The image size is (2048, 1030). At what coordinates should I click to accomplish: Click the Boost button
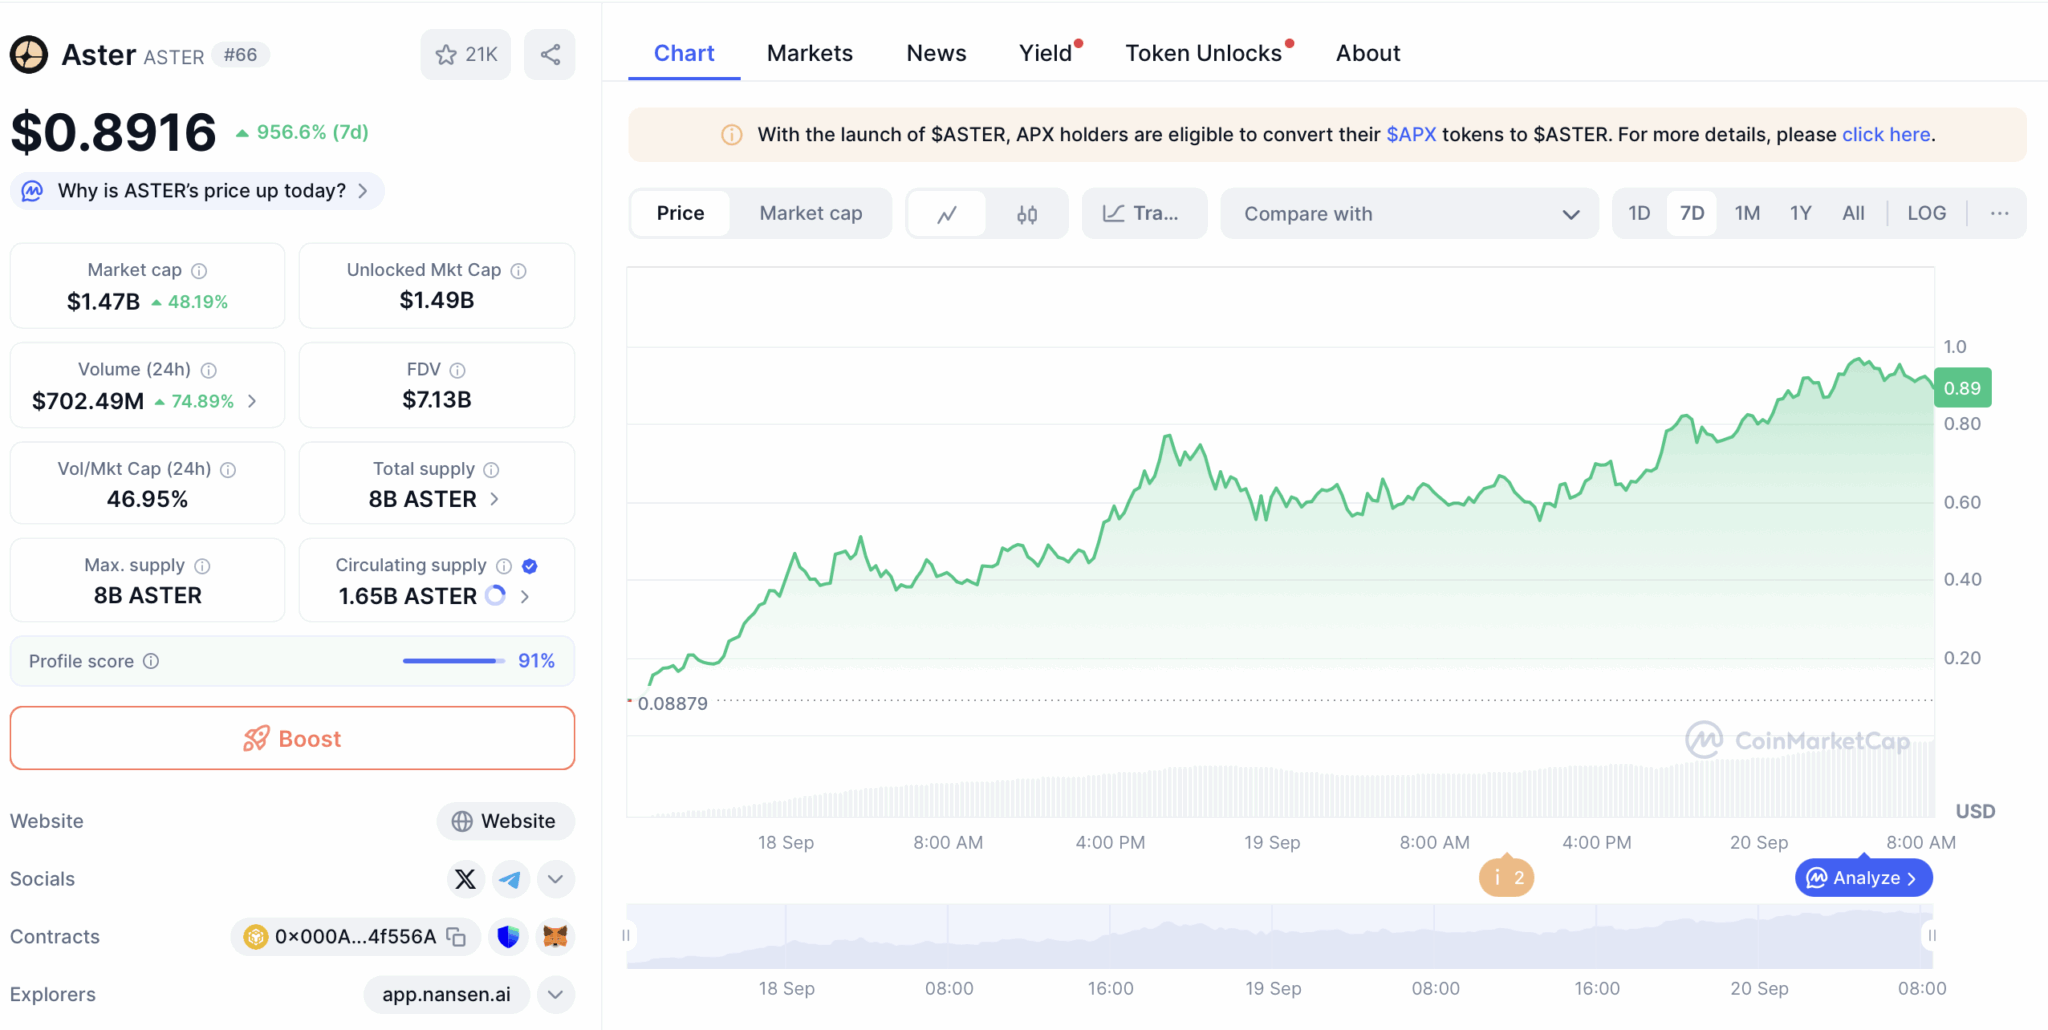pos(292,738)
